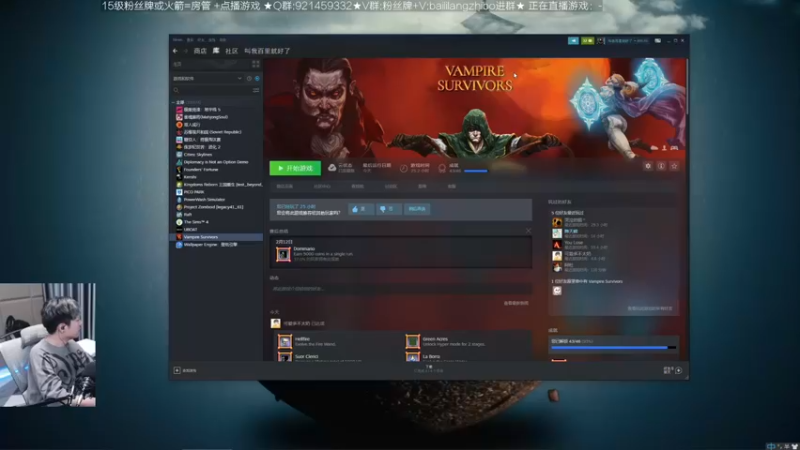Open the view latest news link
This screenshot has width=800, height=450.
coord(516,303)
